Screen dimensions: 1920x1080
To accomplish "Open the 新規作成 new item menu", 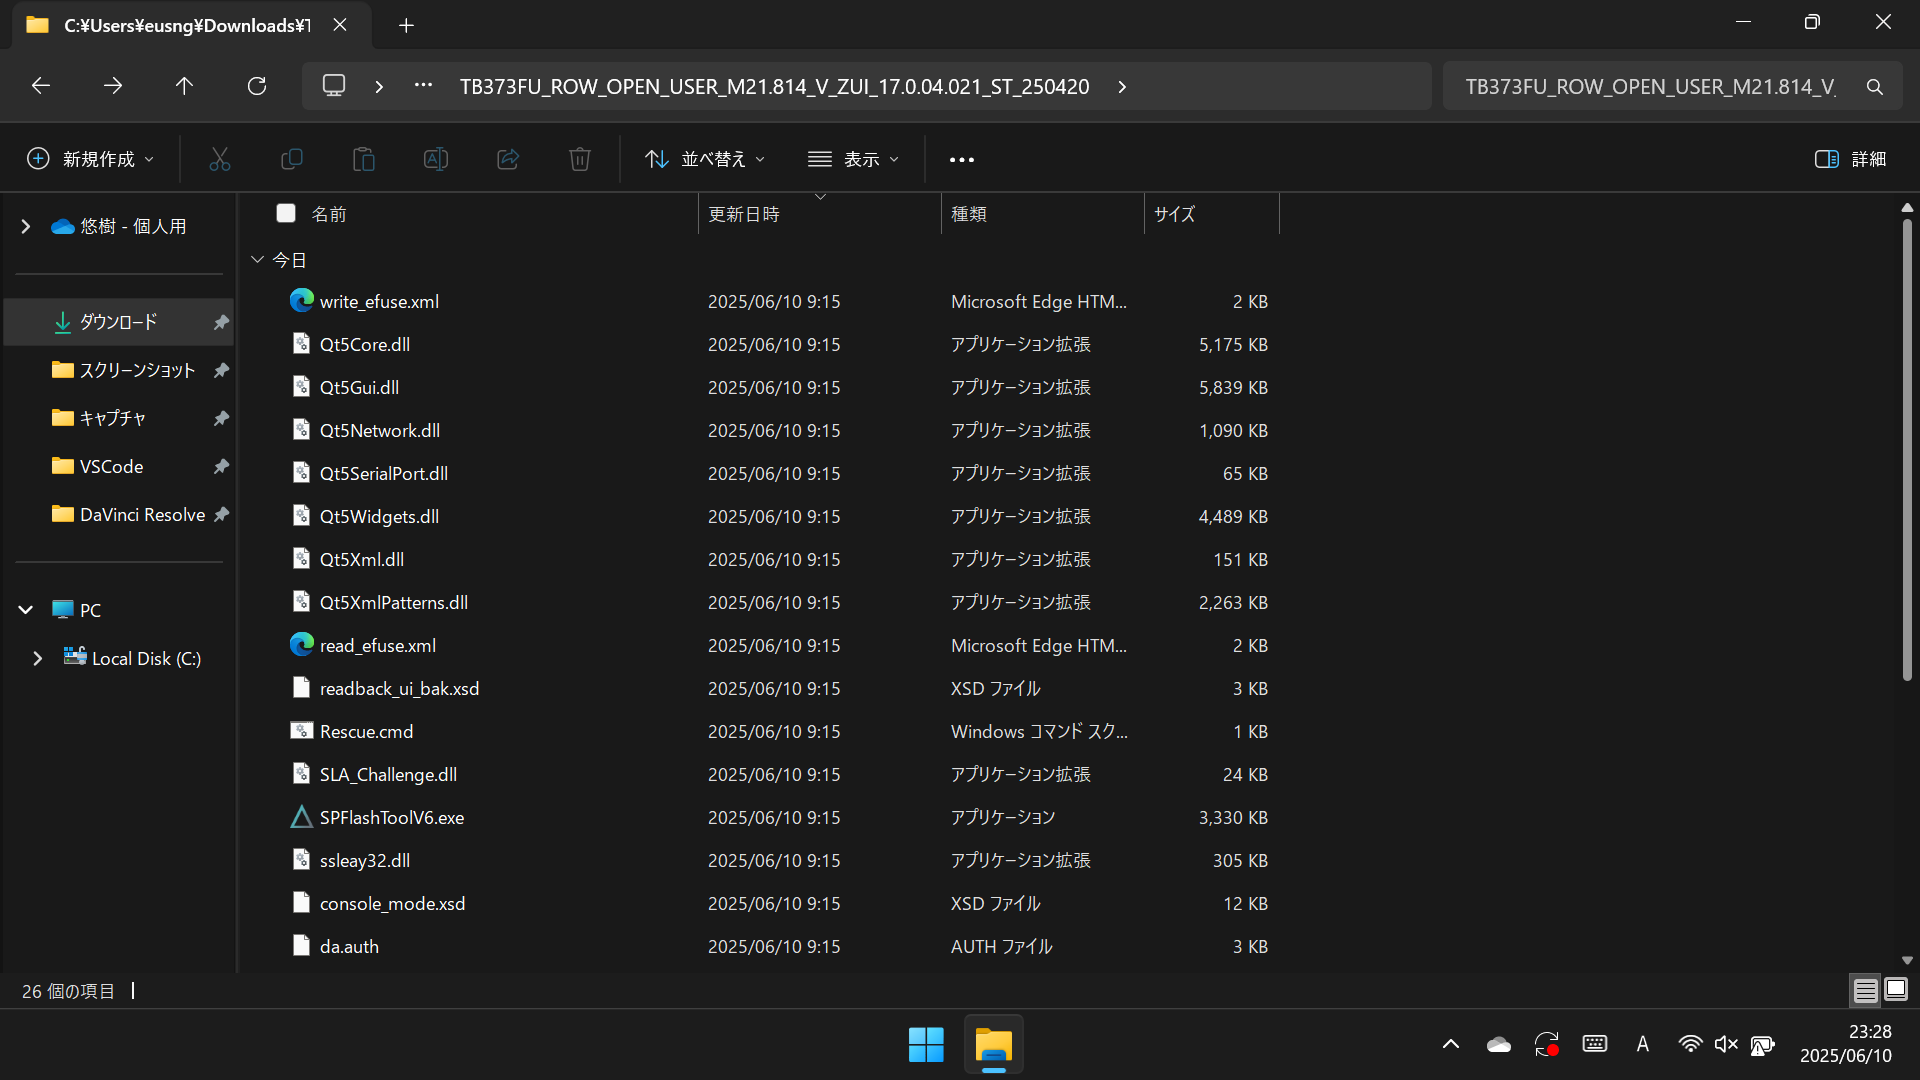I will tap(89, 159).
